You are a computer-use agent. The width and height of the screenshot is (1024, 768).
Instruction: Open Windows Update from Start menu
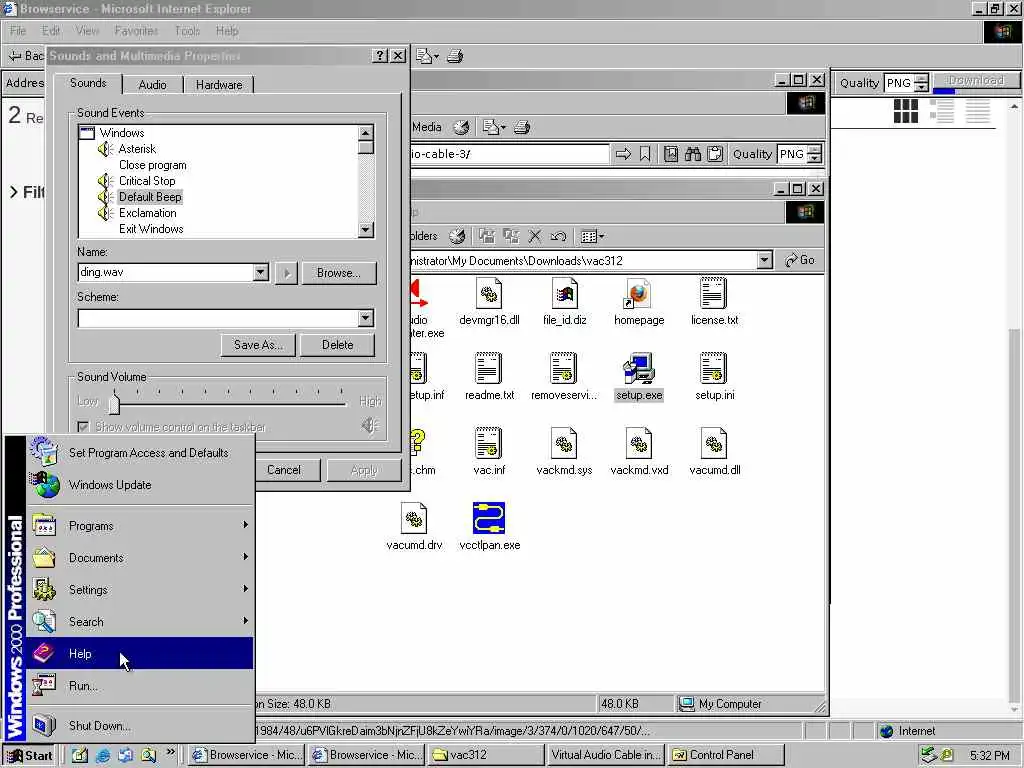[139, 485]
